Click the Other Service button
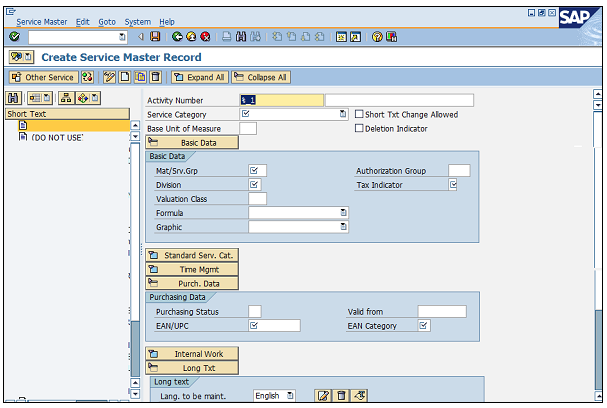 click(x=43, y=77)
